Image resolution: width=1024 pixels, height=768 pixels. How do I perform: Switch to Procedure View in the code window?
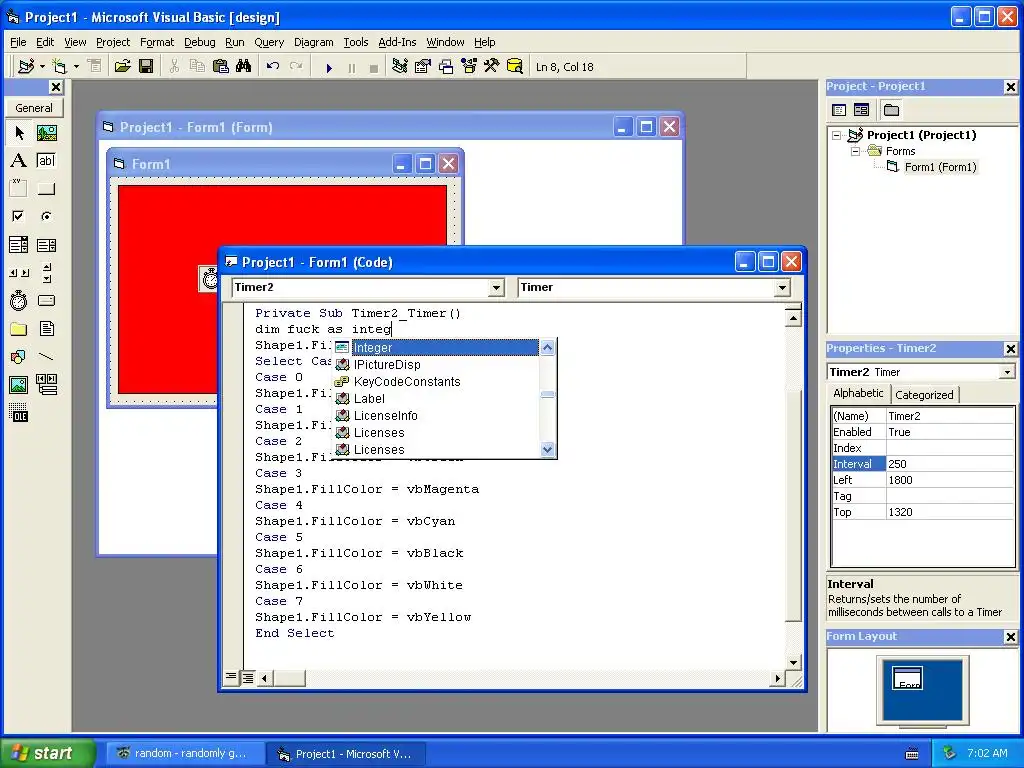point(231,677)
